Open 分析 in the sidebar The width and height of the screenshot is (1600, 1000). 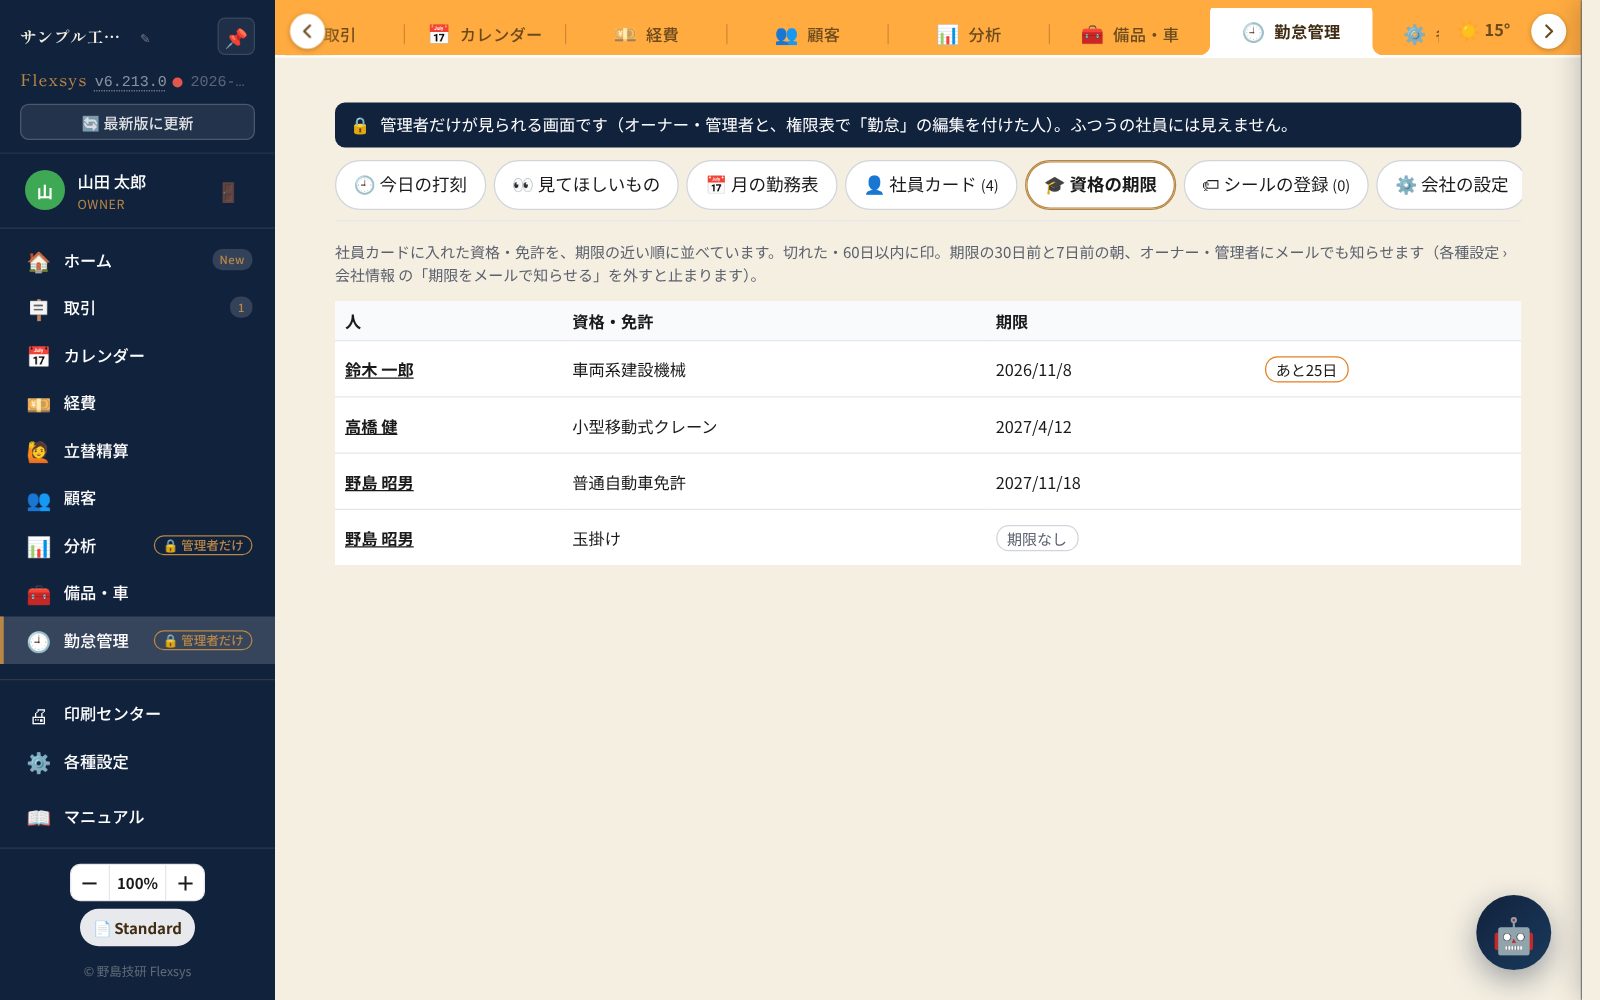coord(137,546)
